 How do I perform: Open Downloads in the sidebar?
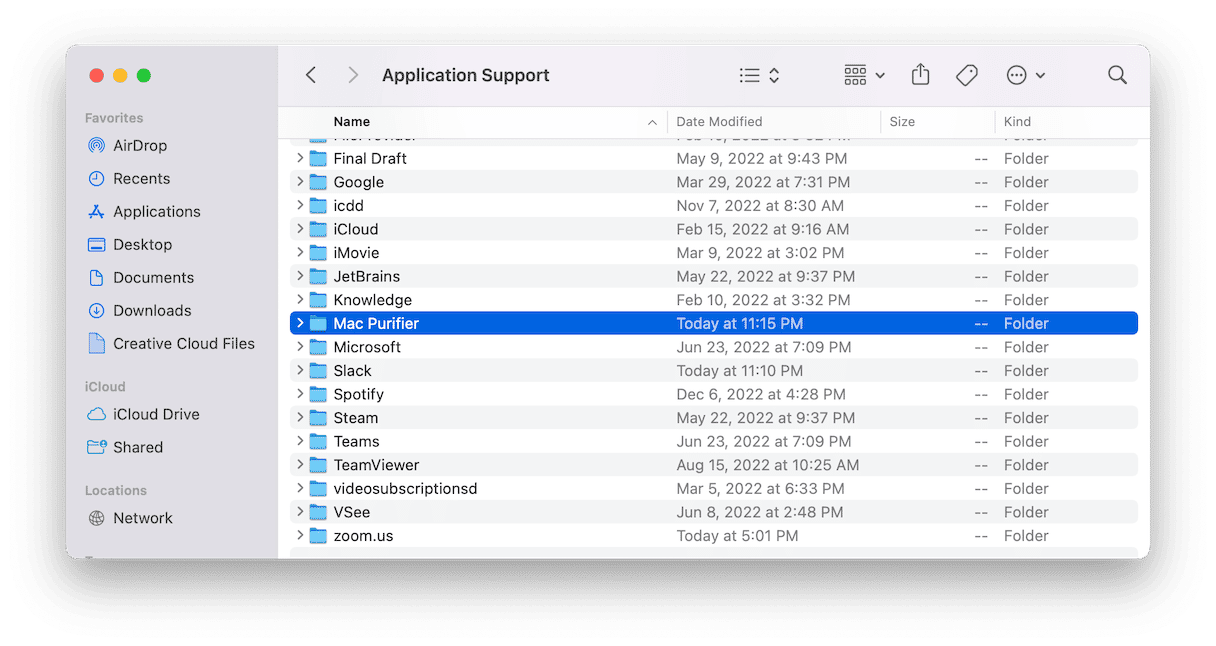(x=152, y=310)
